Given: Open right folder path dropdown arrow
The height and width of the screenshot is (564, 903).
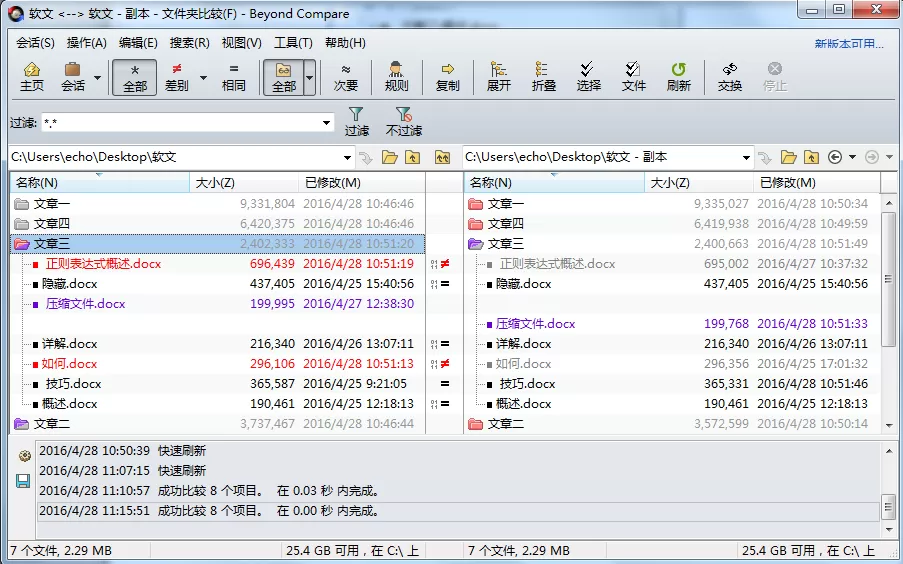Looking at the screenshot, I should click(746, 157).
